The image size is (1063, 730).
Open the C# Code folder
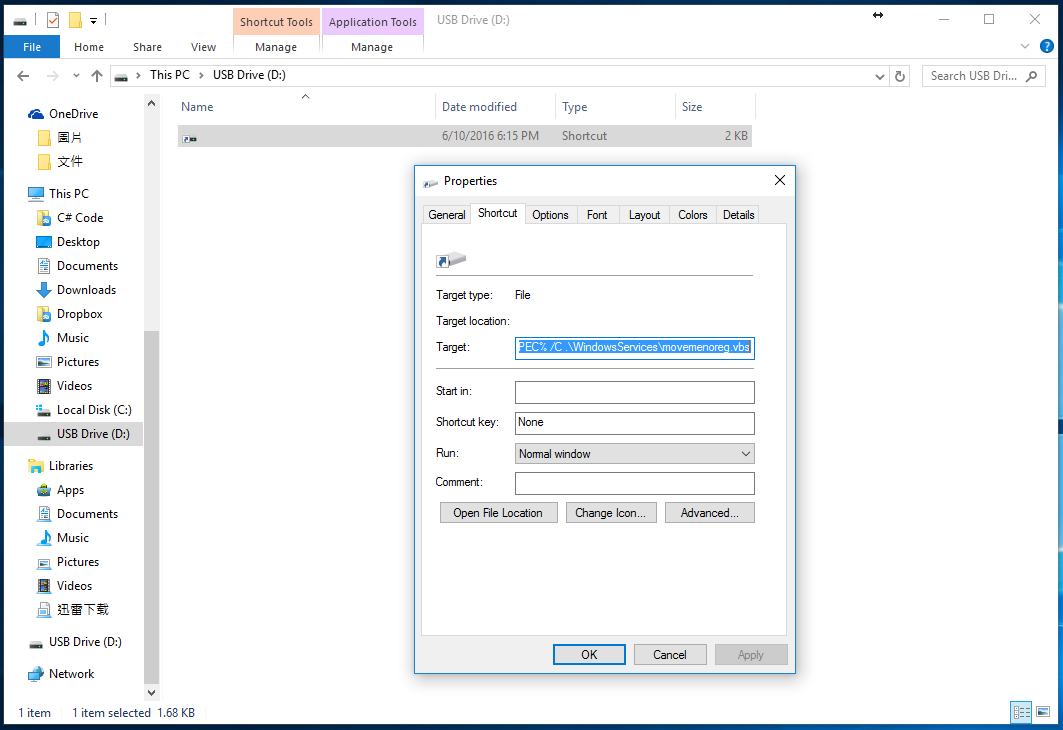click(x=79, y=218)
